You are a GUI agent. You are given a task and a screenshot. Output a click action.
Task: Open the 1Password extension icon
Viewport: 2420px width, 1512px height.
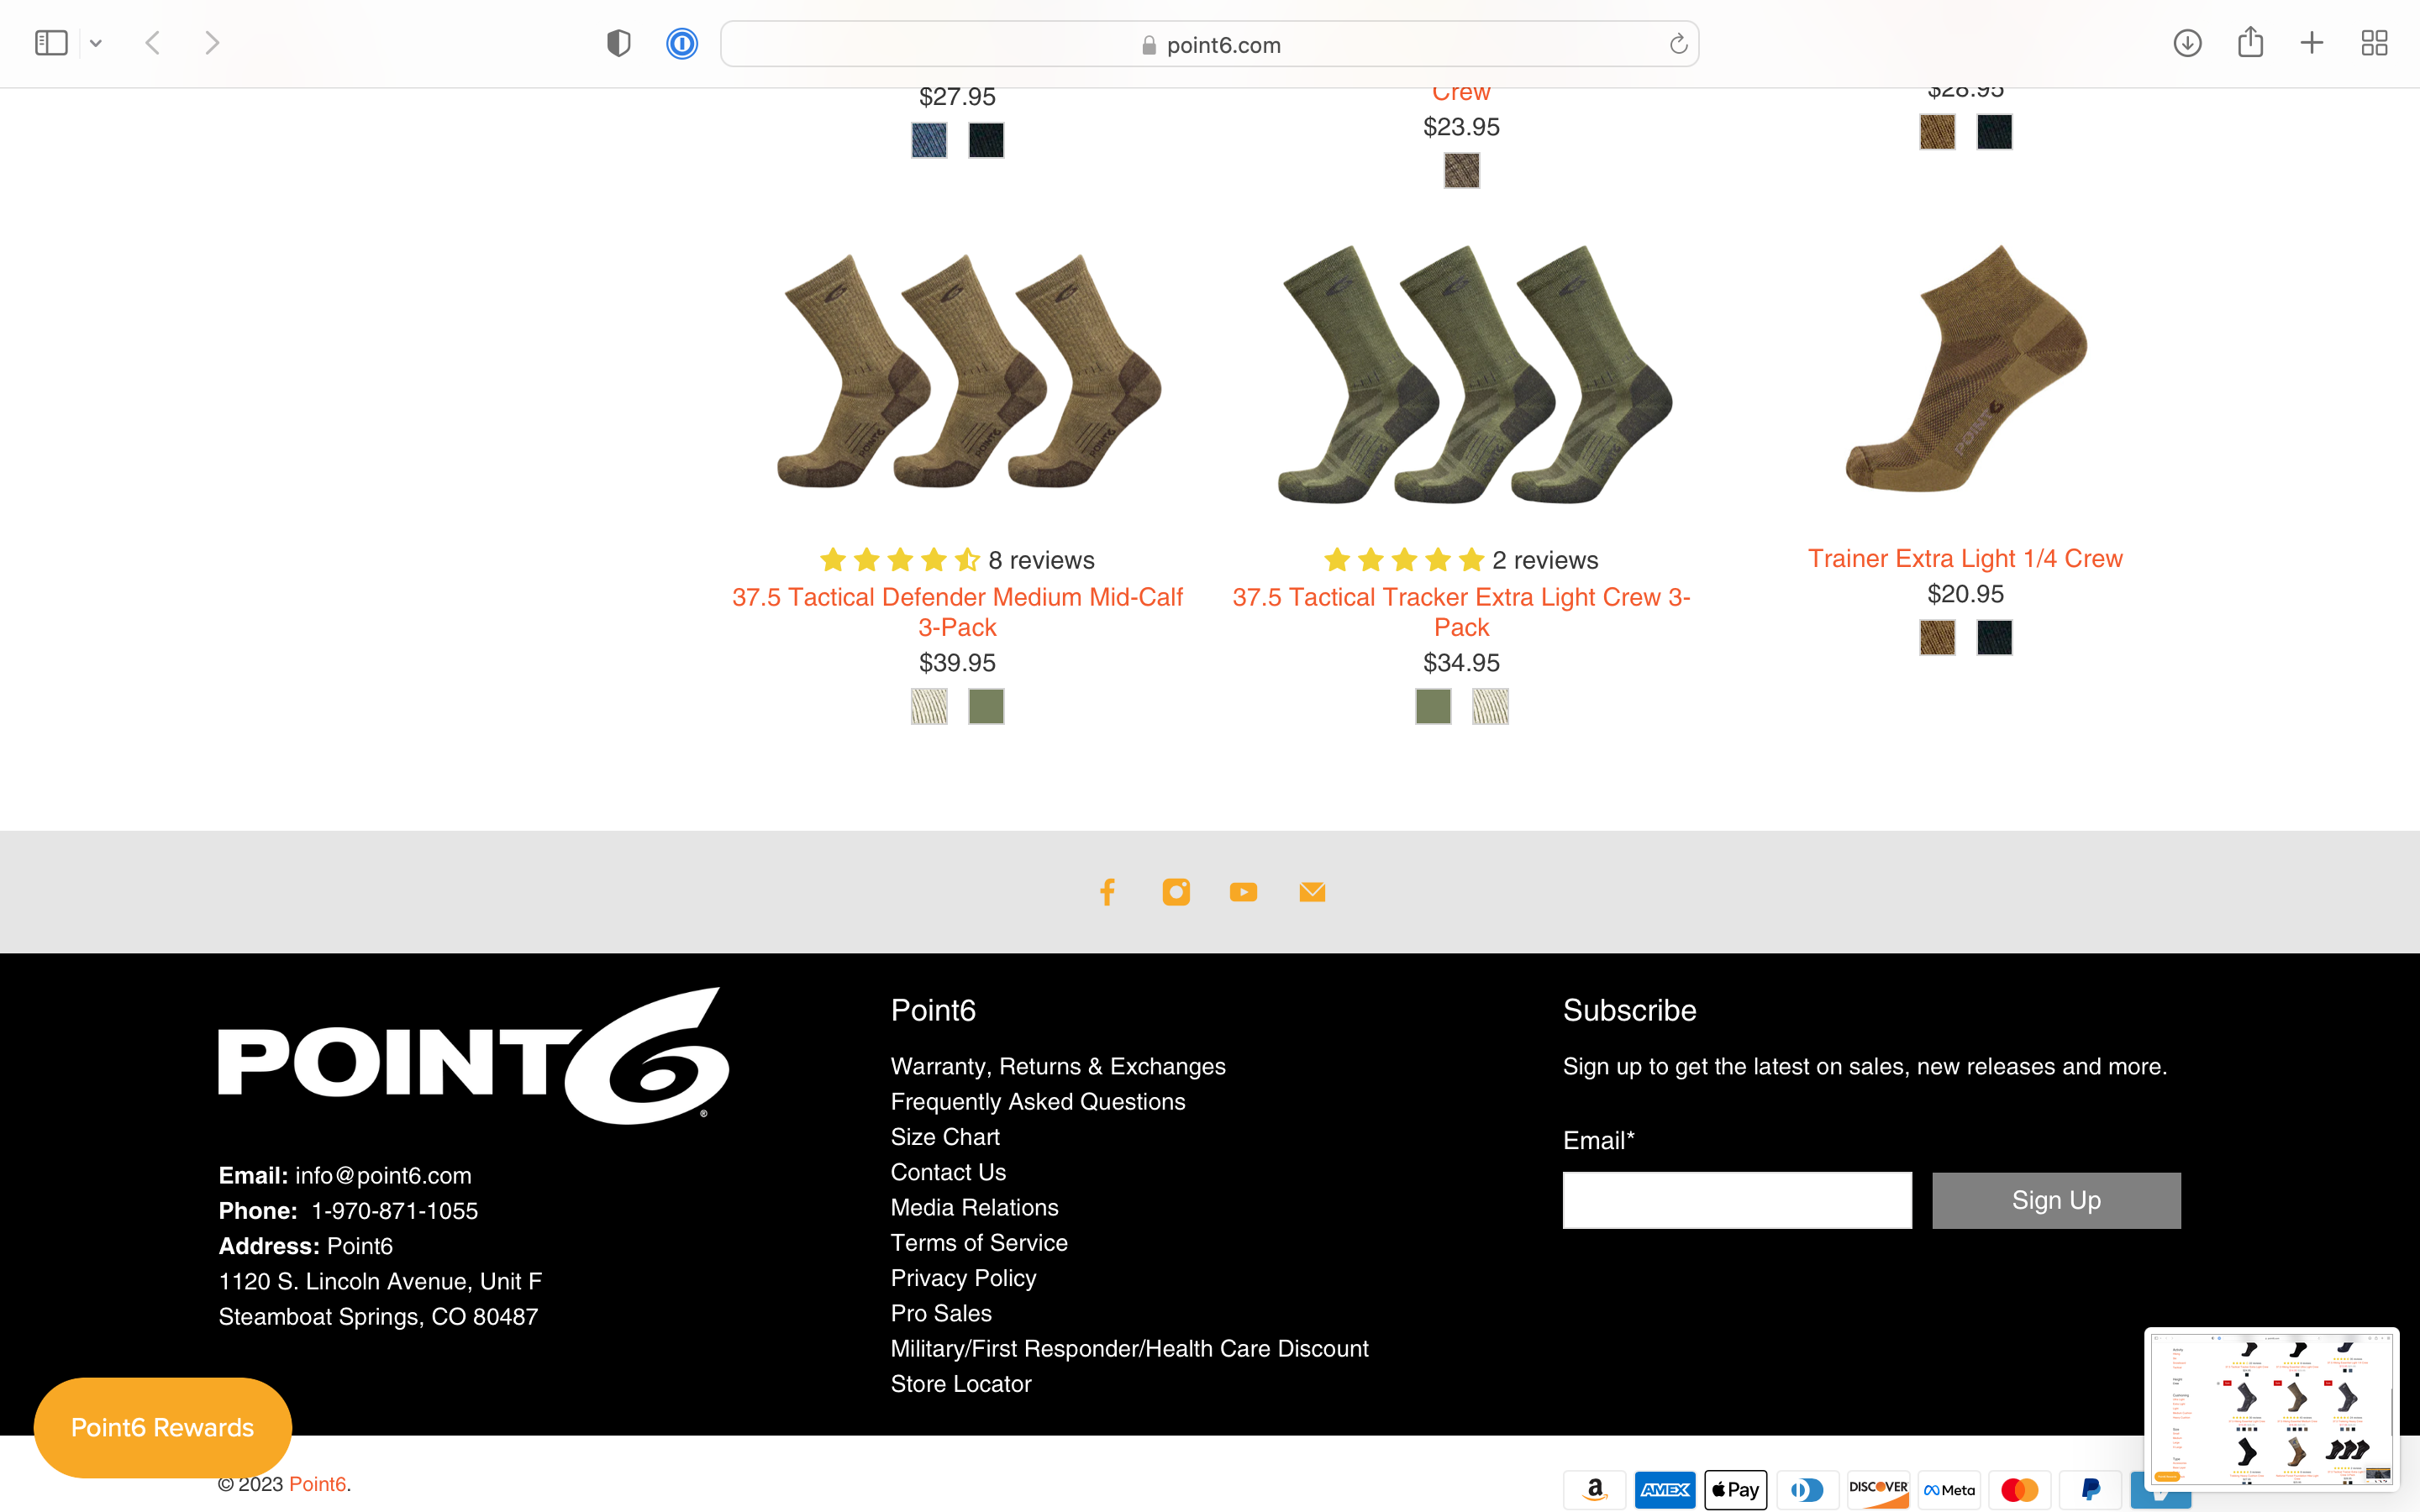click(x=682, y=43)
